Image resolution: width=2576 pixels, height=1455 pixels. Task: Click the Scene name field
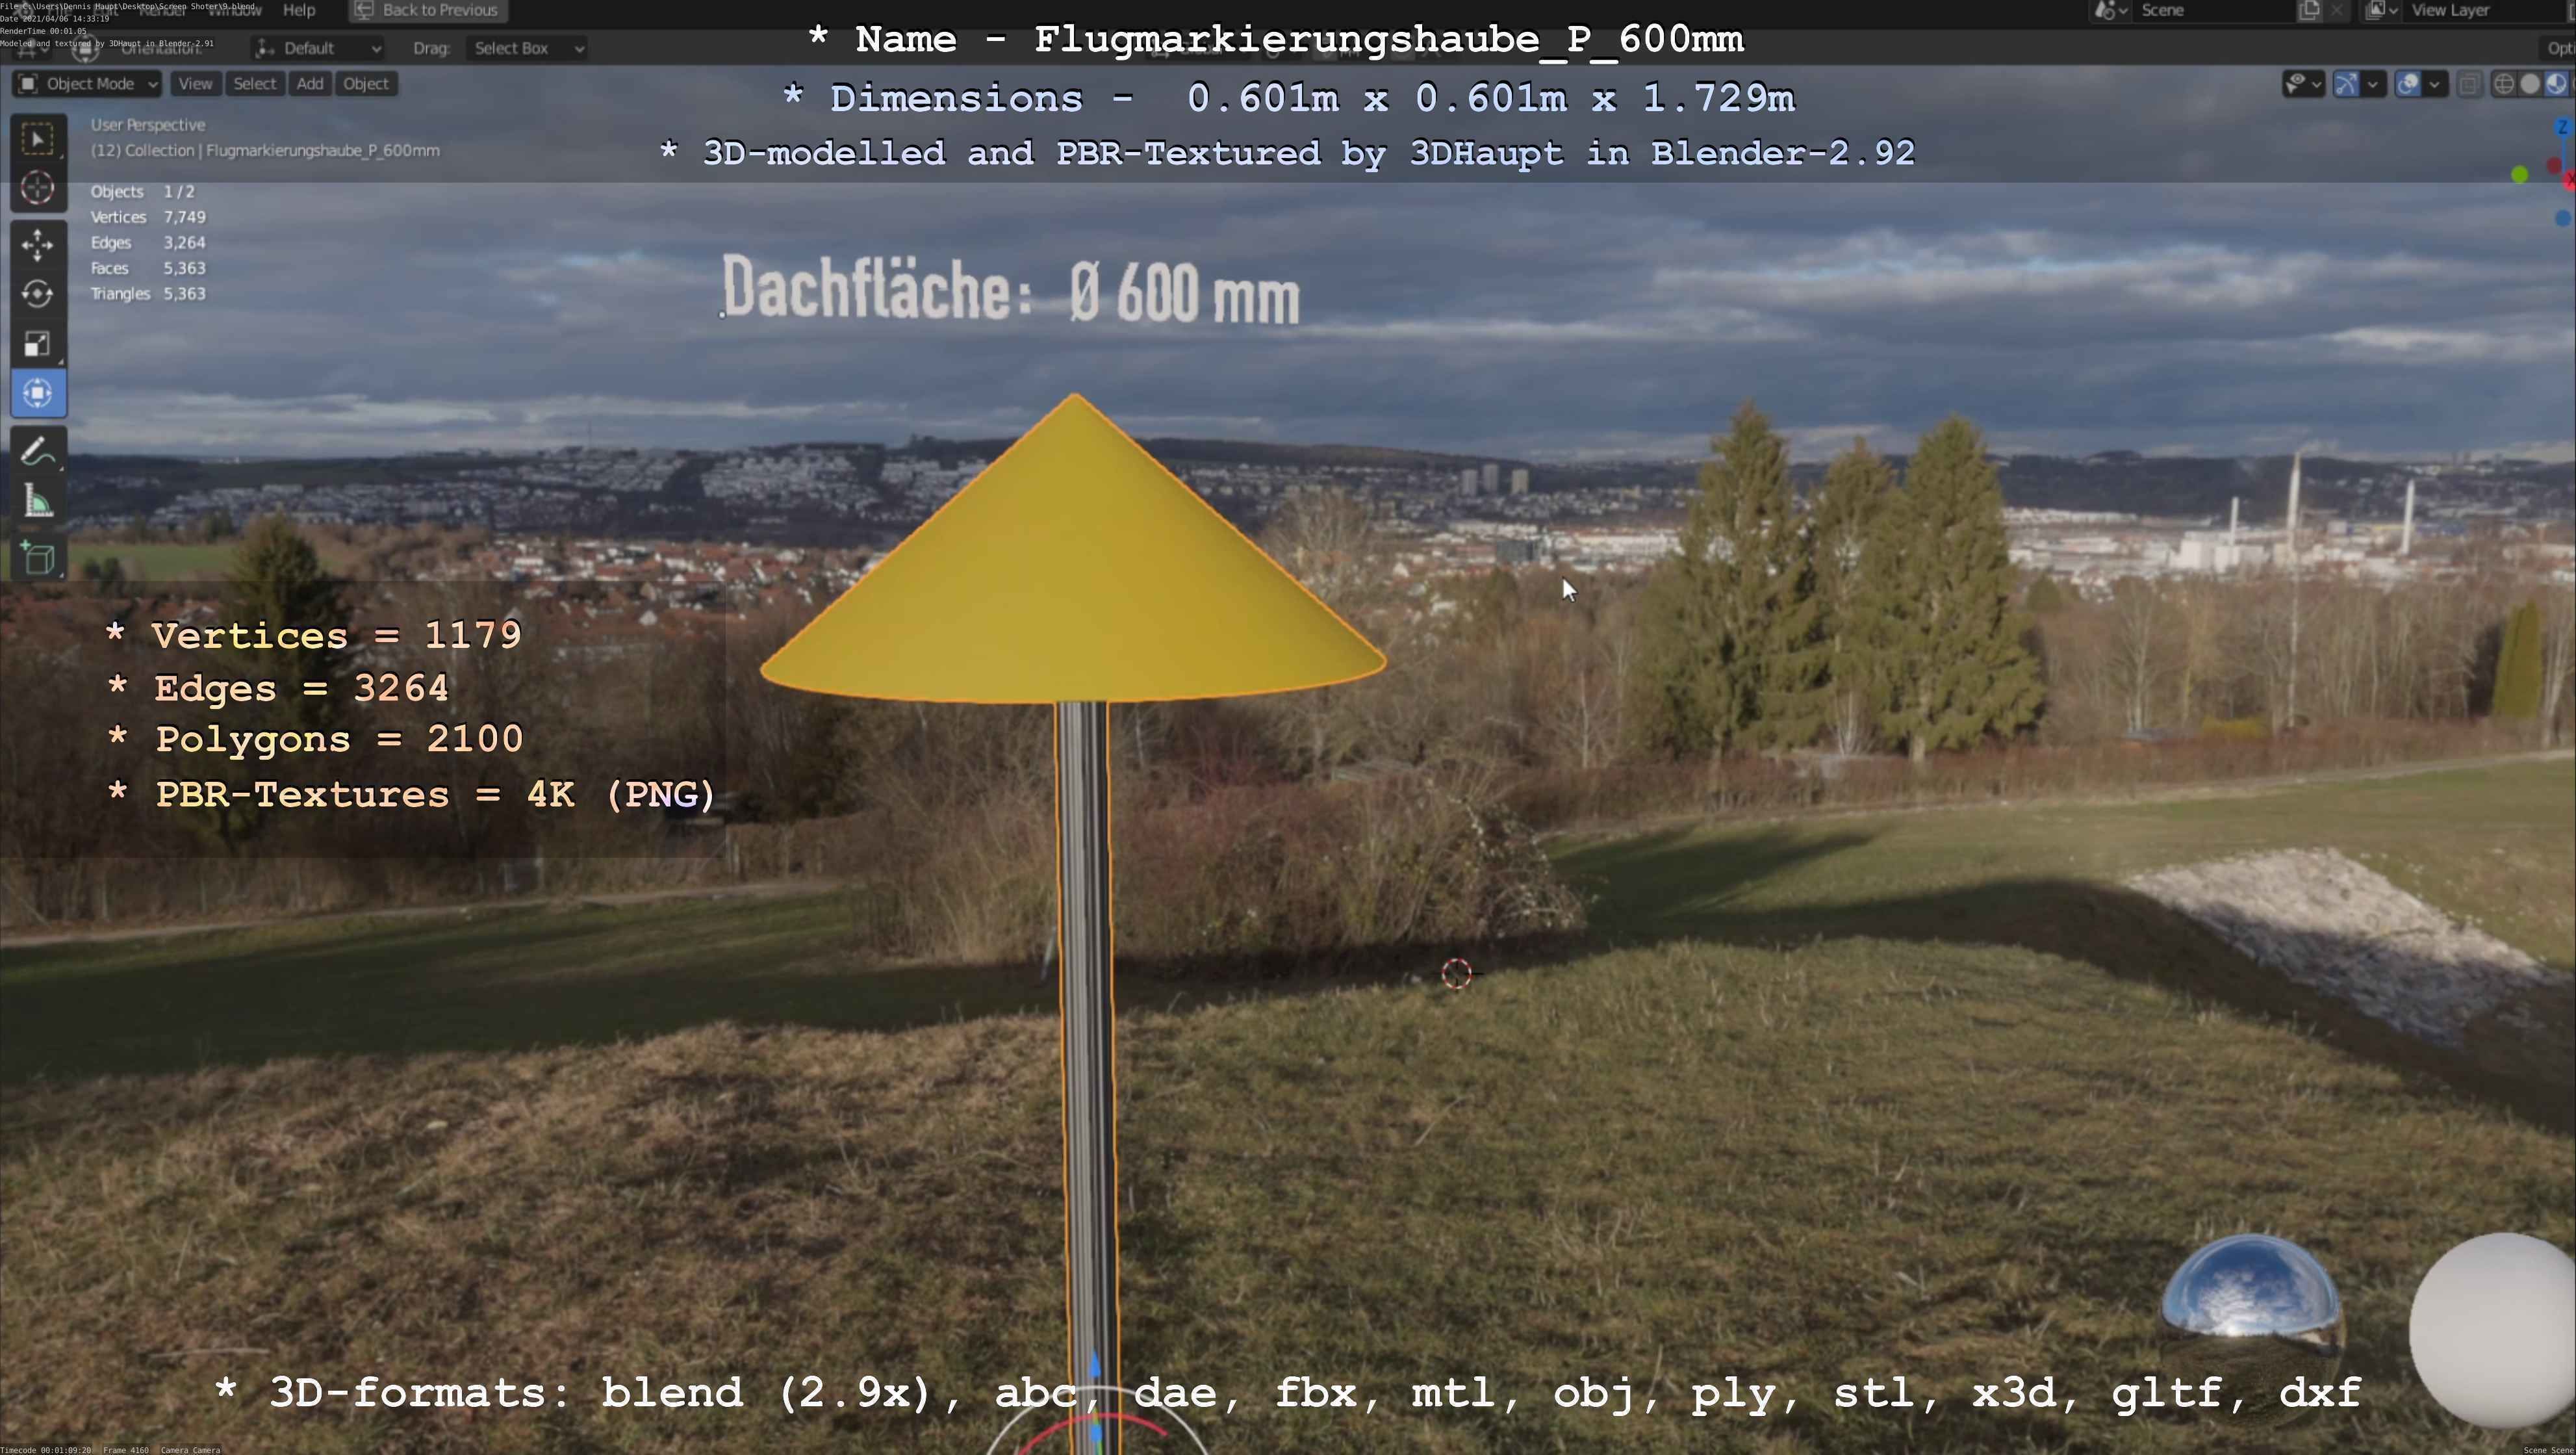[2214, 10]
